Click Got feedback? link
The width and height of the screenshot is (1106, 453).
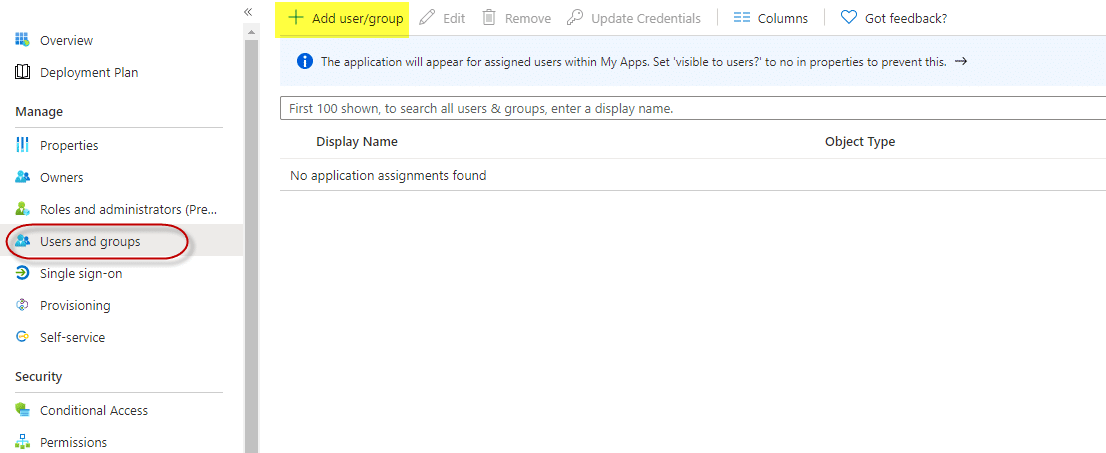tap(894, 18)
